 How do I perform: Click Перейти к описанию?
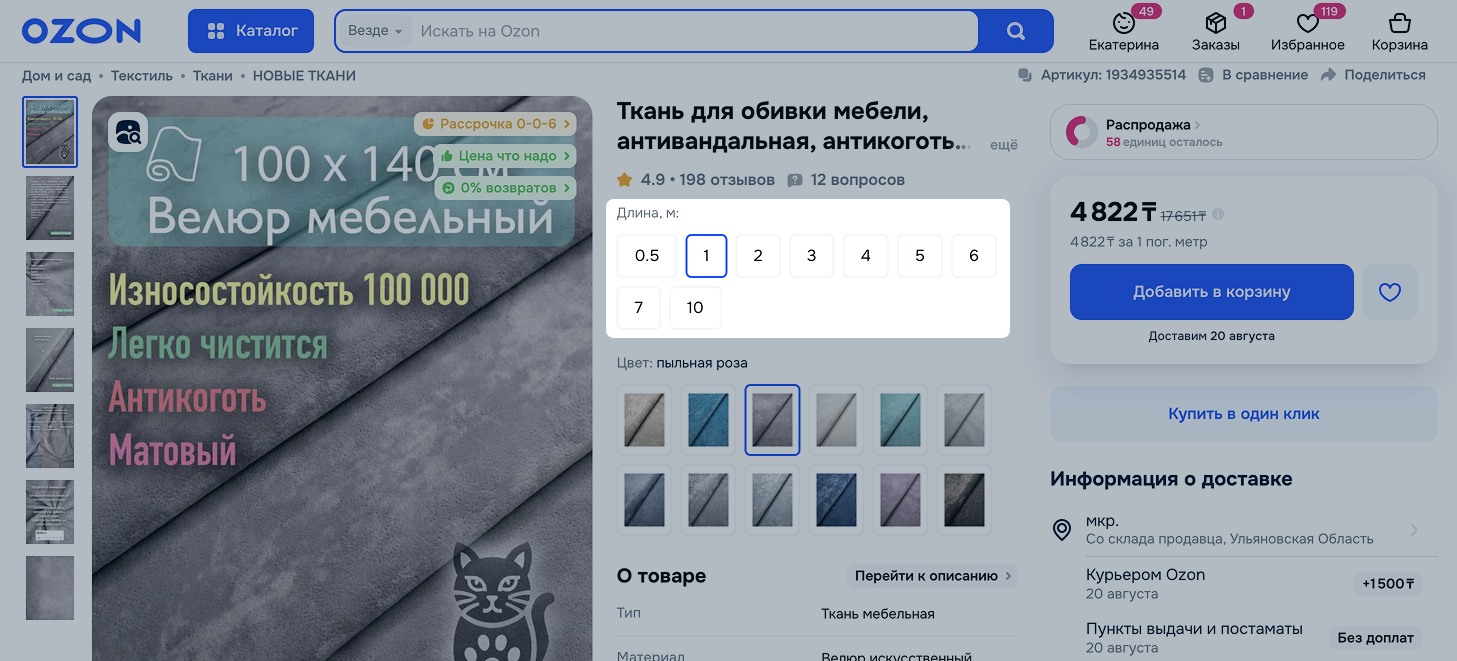[932, 576]
